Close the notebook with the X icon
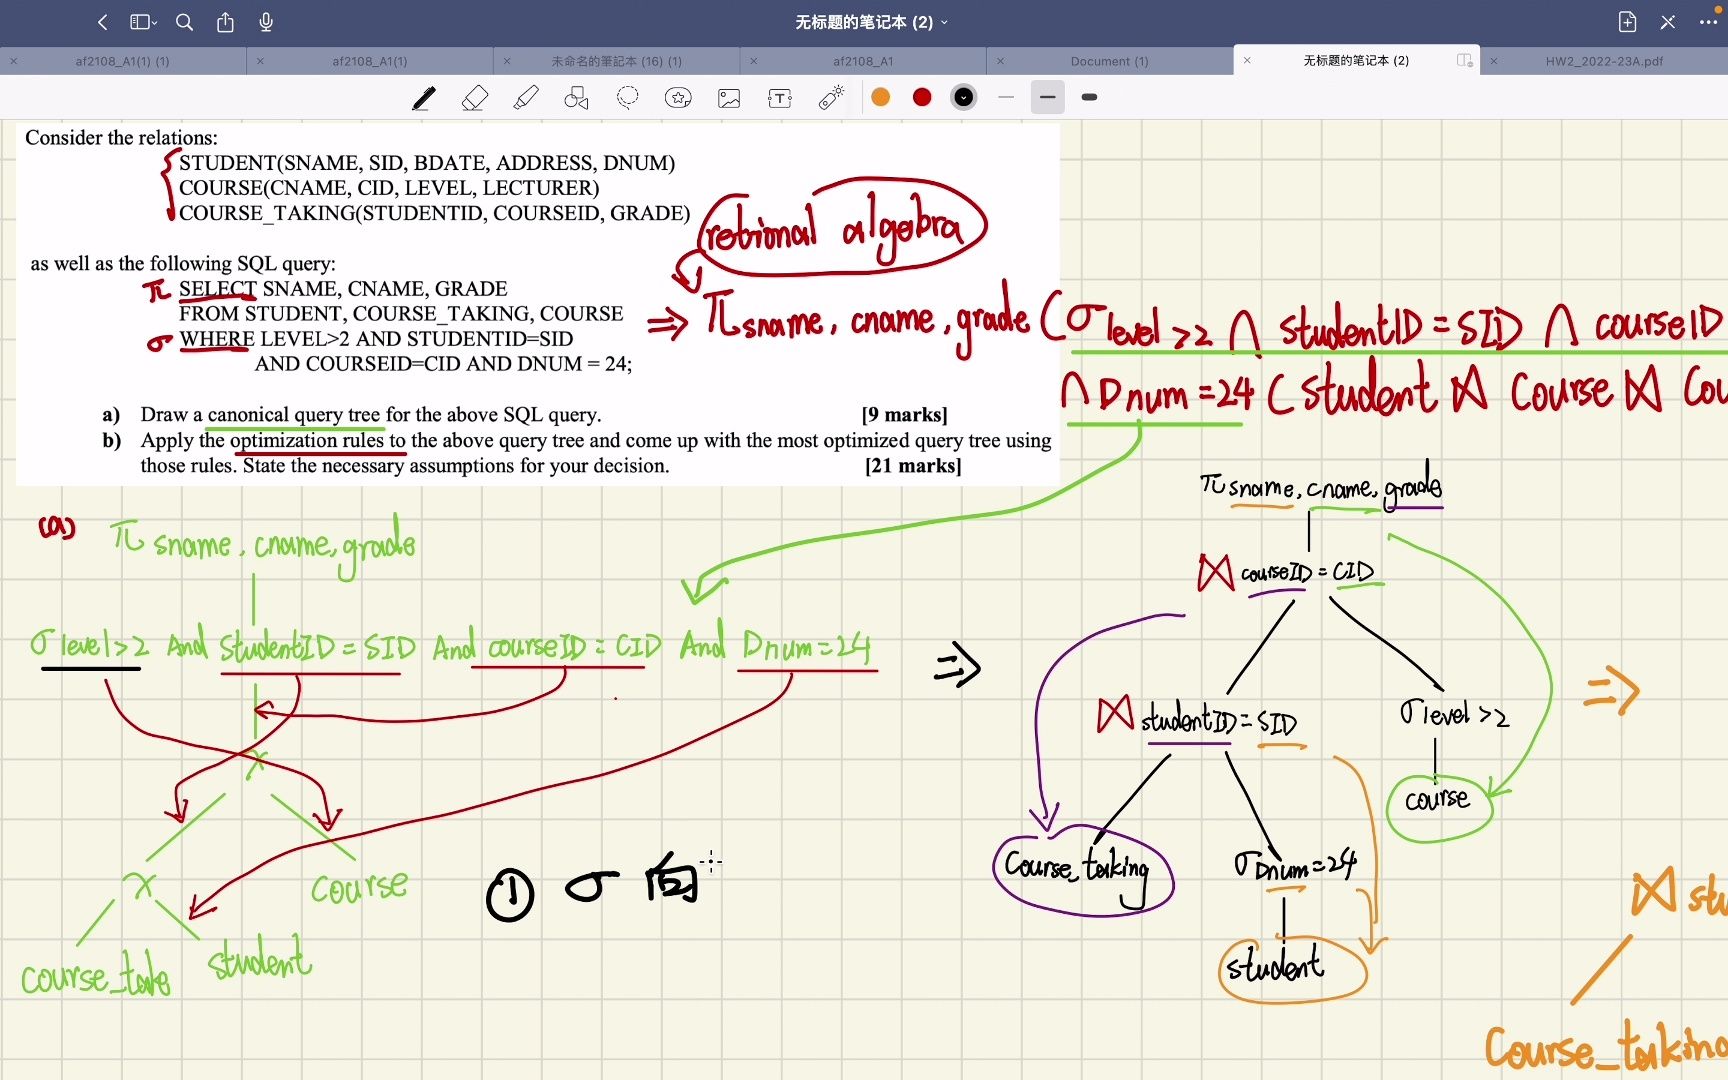This screenshot has height=1080, width=1728. pos(1668,22)
